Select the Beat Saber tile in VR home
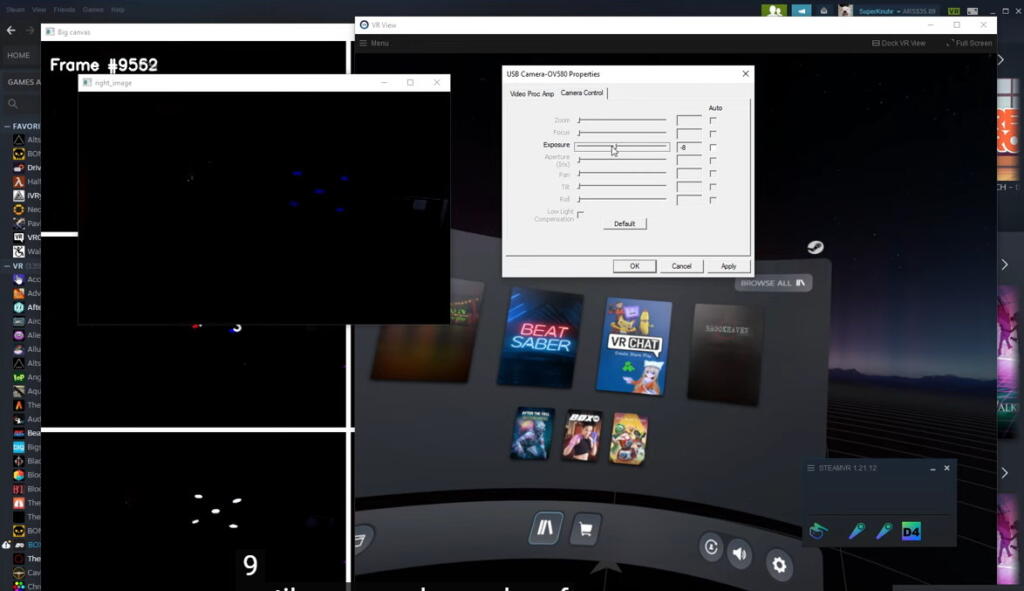Screen dimensions: 1024x591 tap(540, 340)
